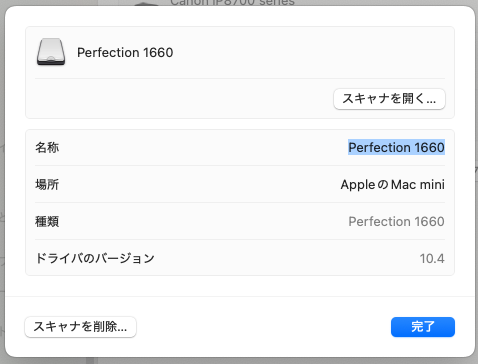This screenshot has height=364, width=478.
Task: Click empty footer between 削除 and 完了
Action: pyautogui.click(x=263, y=327)
